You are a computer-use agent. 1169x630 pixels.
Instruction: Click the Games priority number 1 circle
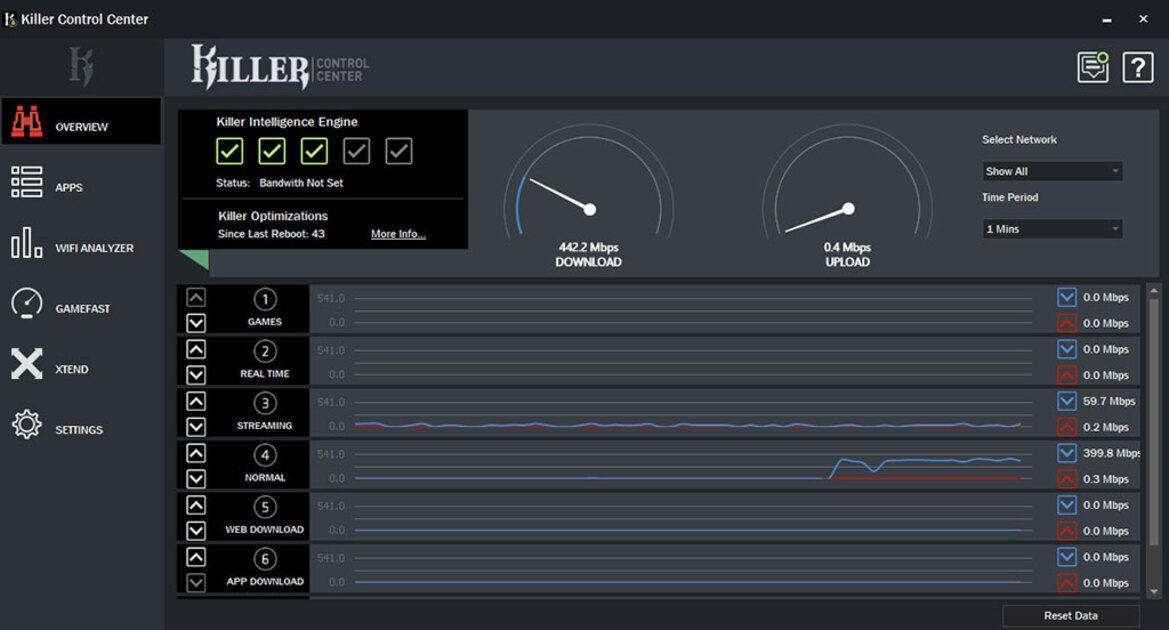tap(265, 299)
